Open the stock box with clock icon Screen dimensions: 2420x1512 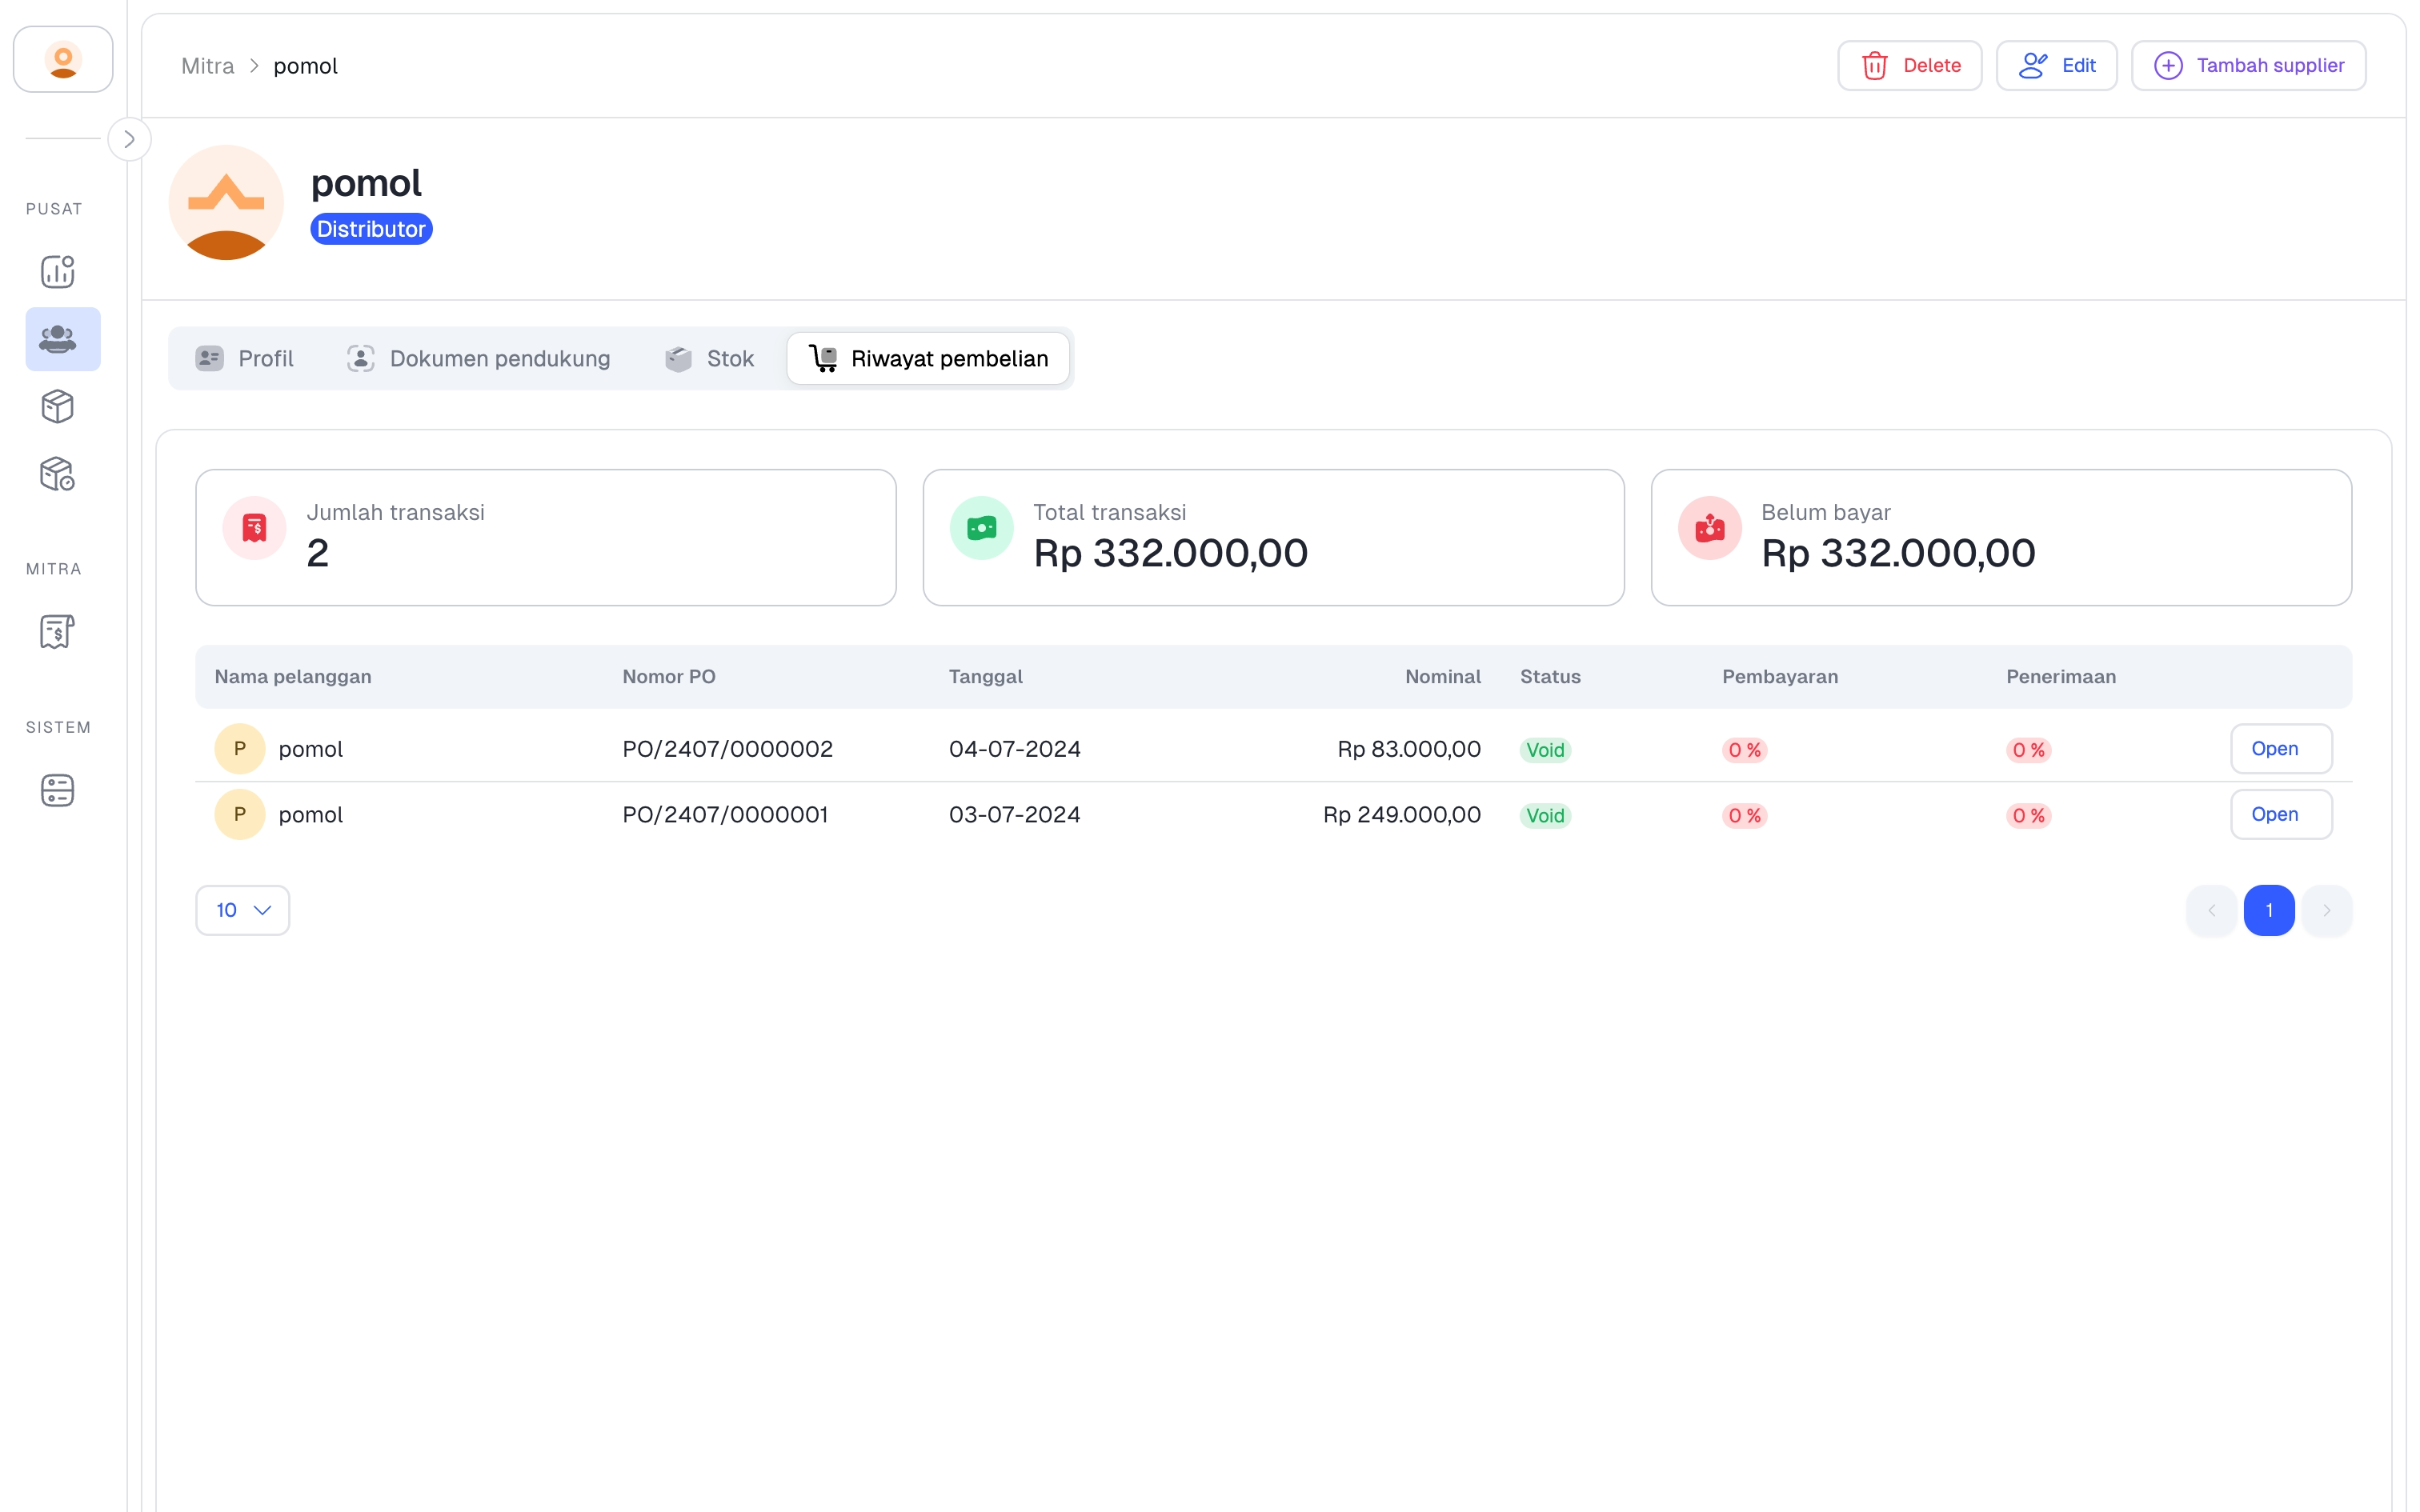58,474
